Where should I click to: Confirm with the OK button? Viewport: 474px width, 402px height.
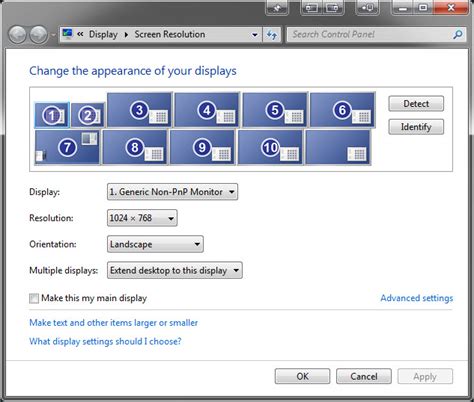[302, 376]
